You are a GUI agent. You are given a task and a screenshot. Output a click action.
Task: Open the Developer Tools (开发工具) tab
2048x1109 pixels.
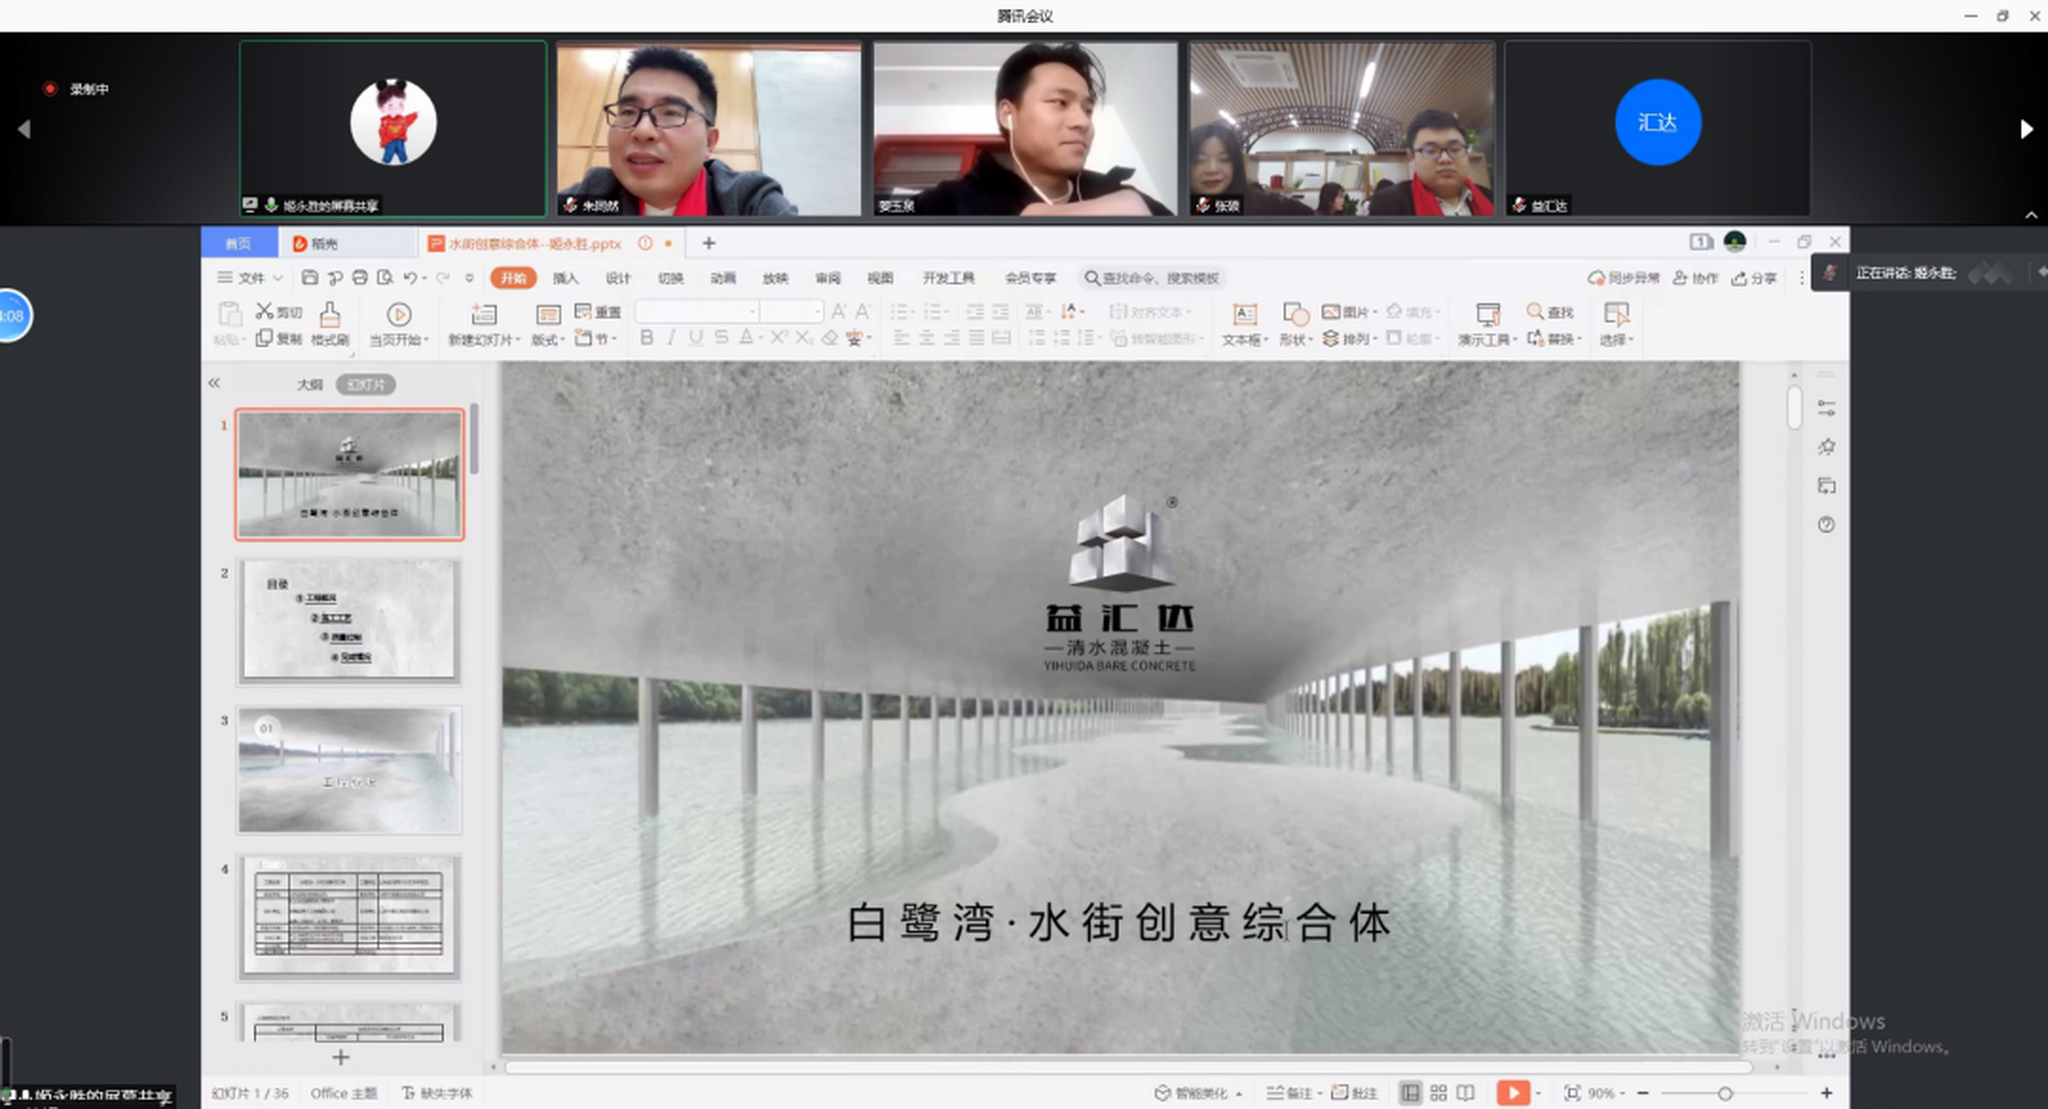(948, 277)
